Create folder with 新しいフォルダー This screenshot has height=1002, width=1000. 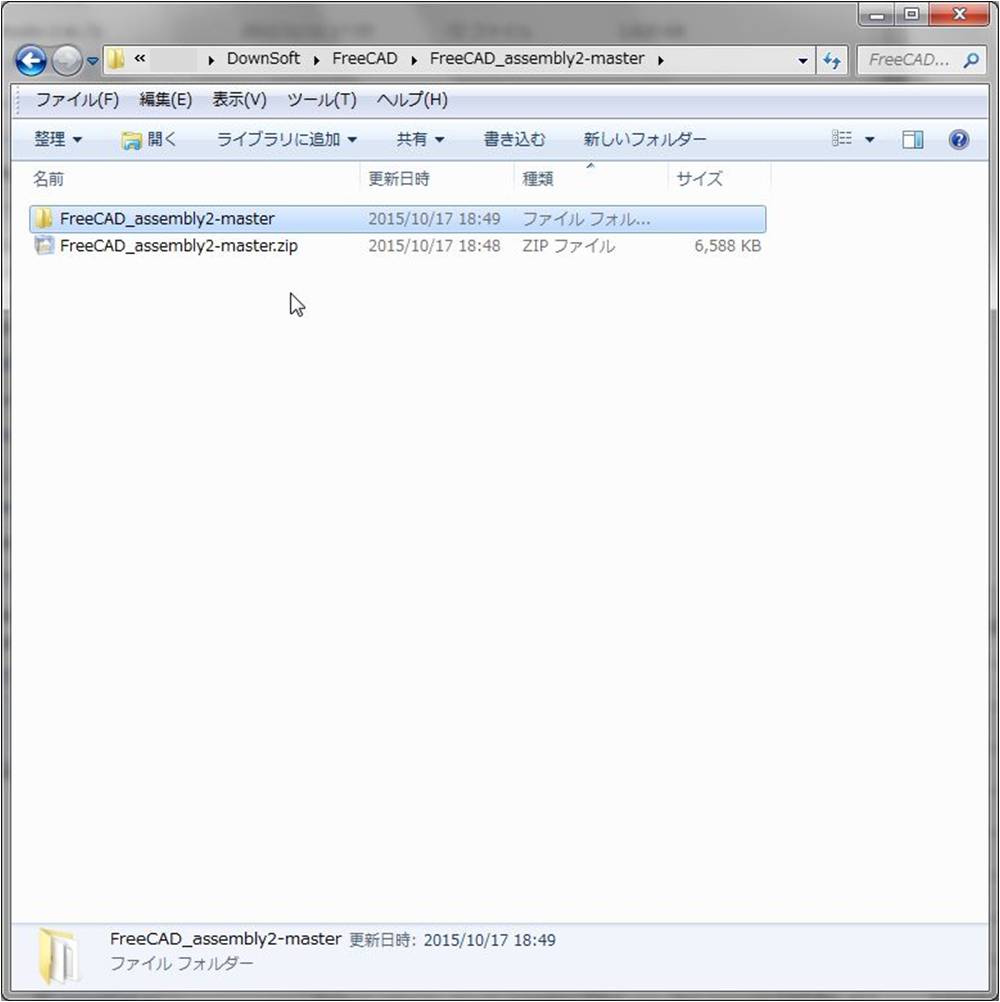coord(645,139)
